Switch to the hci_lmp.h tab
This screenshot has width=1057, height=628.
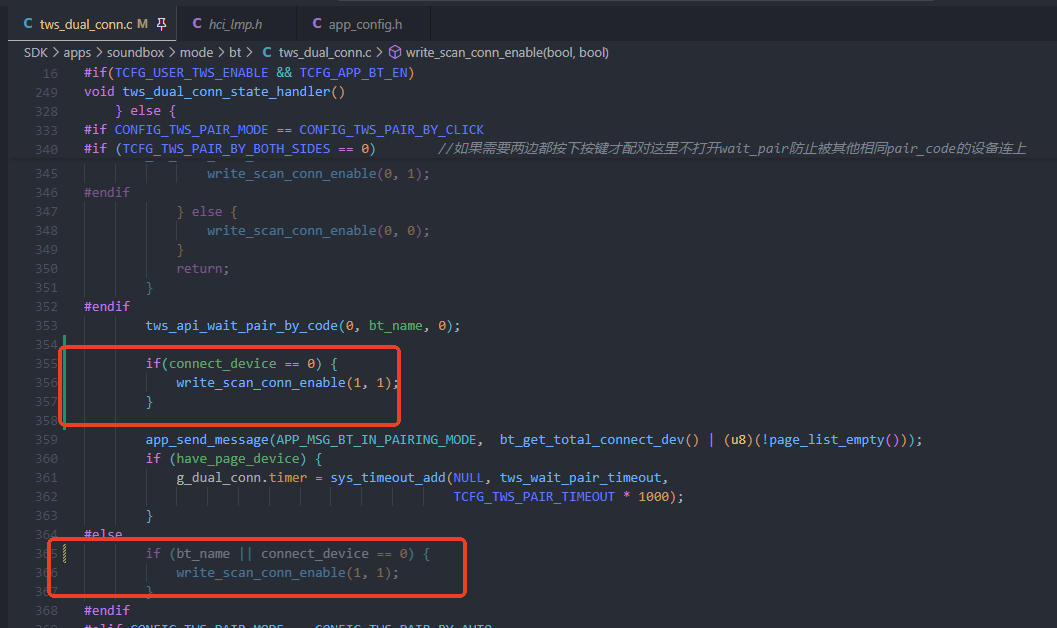235,24
